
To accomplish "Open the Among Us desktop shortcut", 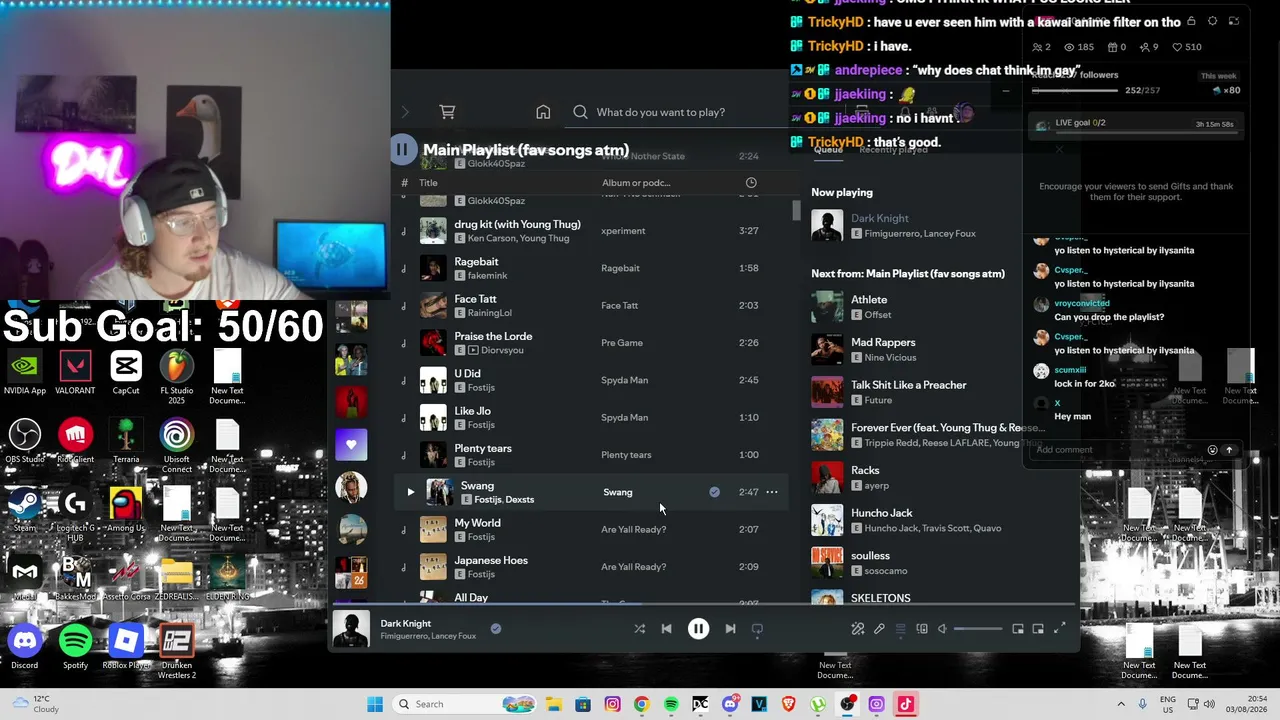I will (x=126, y=510).
